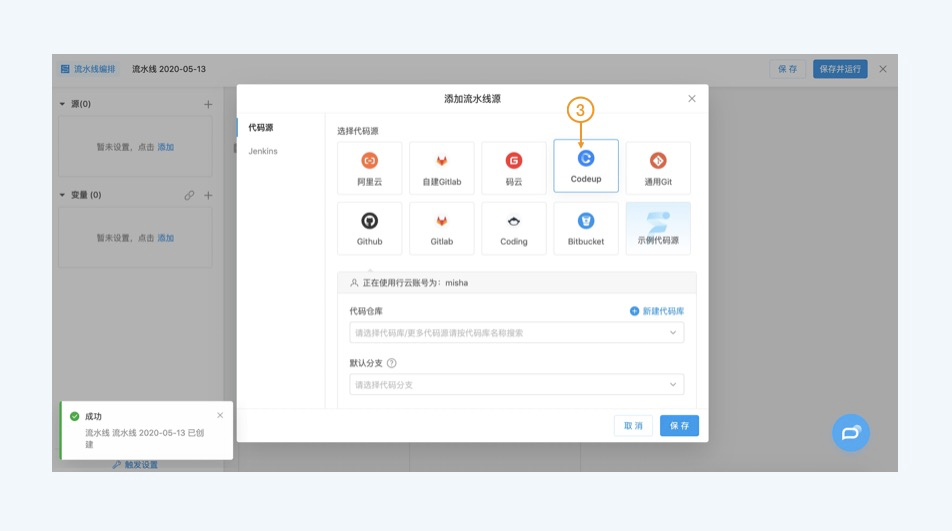Choose Github as code source
952x531 pixels.
tap(369, 228)
